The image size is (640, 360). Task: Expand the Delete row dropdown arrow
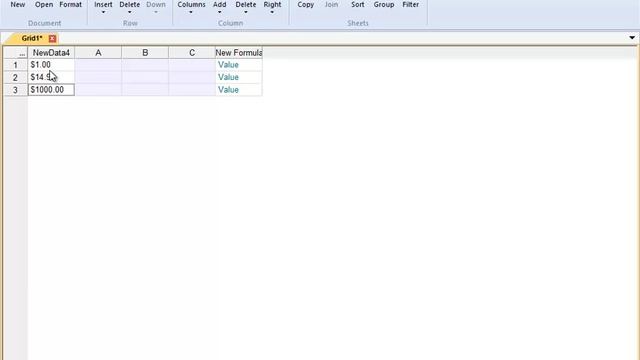tap(129, 12)
